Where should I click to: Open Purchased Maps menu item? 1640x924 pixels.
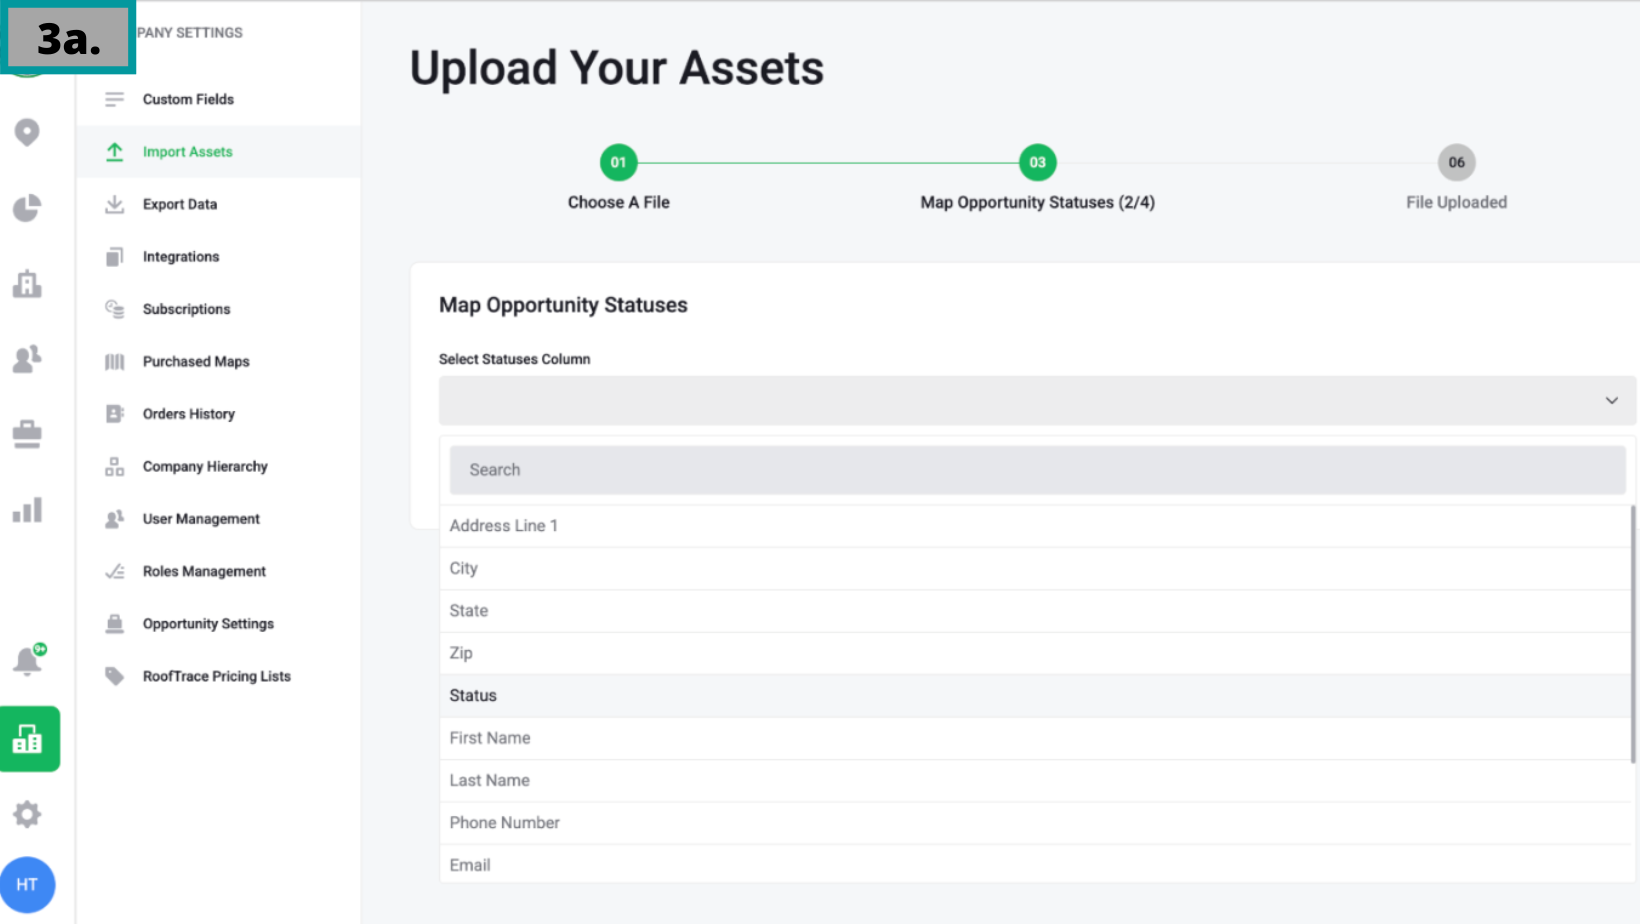(x=196, y=362)
